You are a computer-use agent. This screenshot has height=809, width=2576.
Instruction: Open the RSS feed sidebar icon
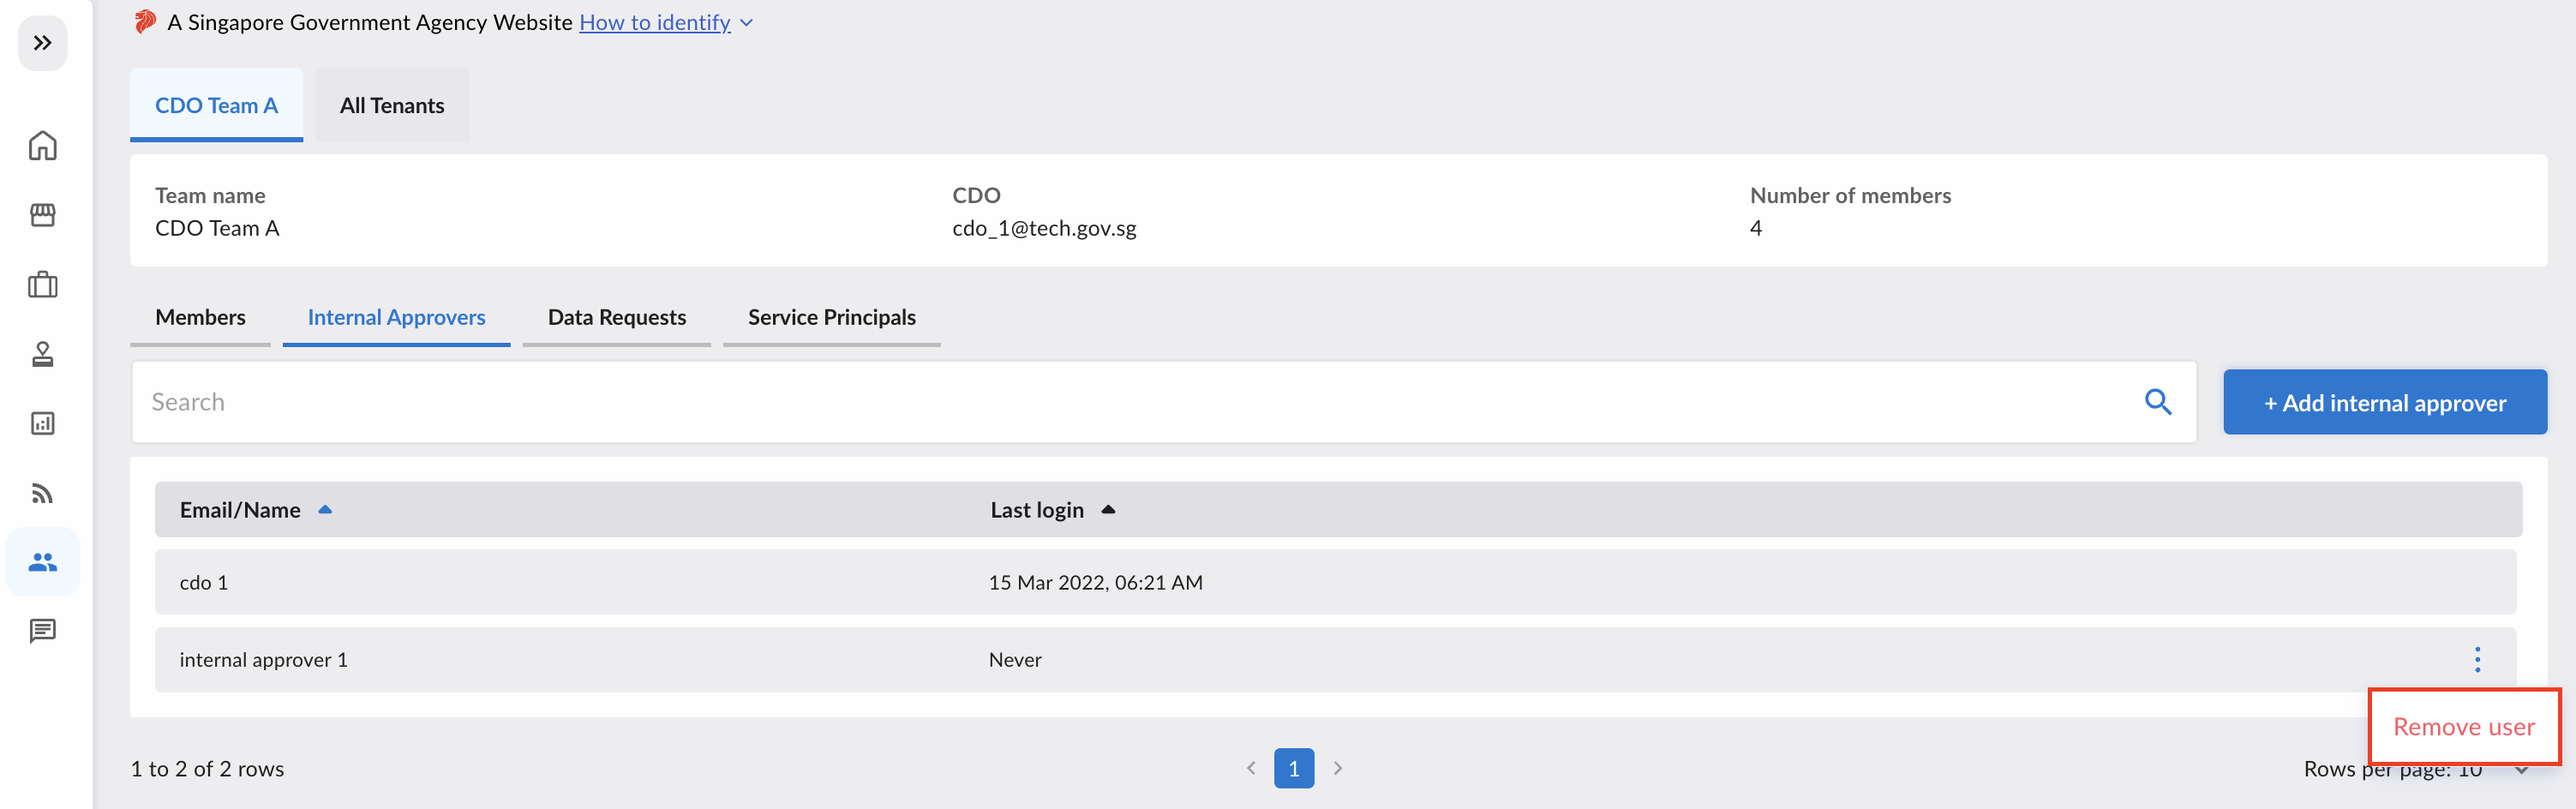point(42,493)
